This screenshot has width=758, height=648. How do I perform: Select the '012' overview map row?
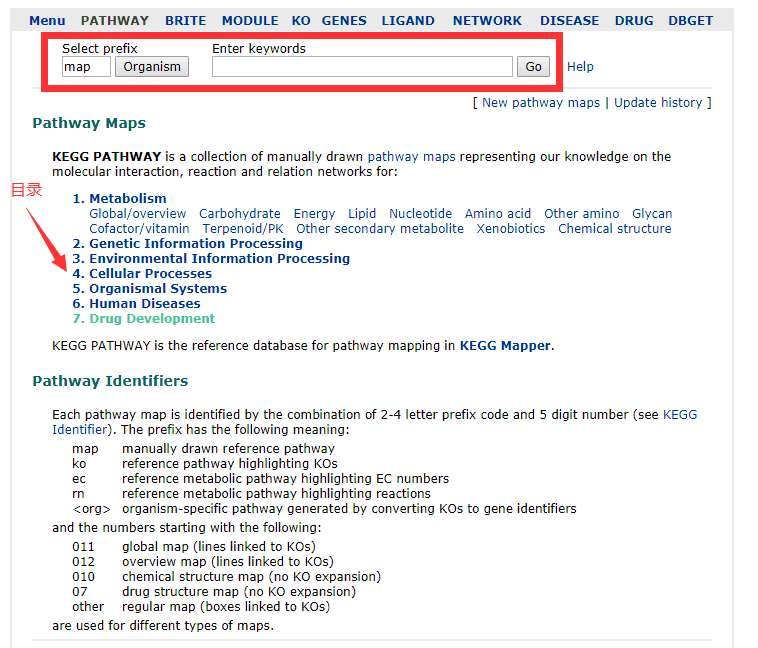[x=203, y=561]
